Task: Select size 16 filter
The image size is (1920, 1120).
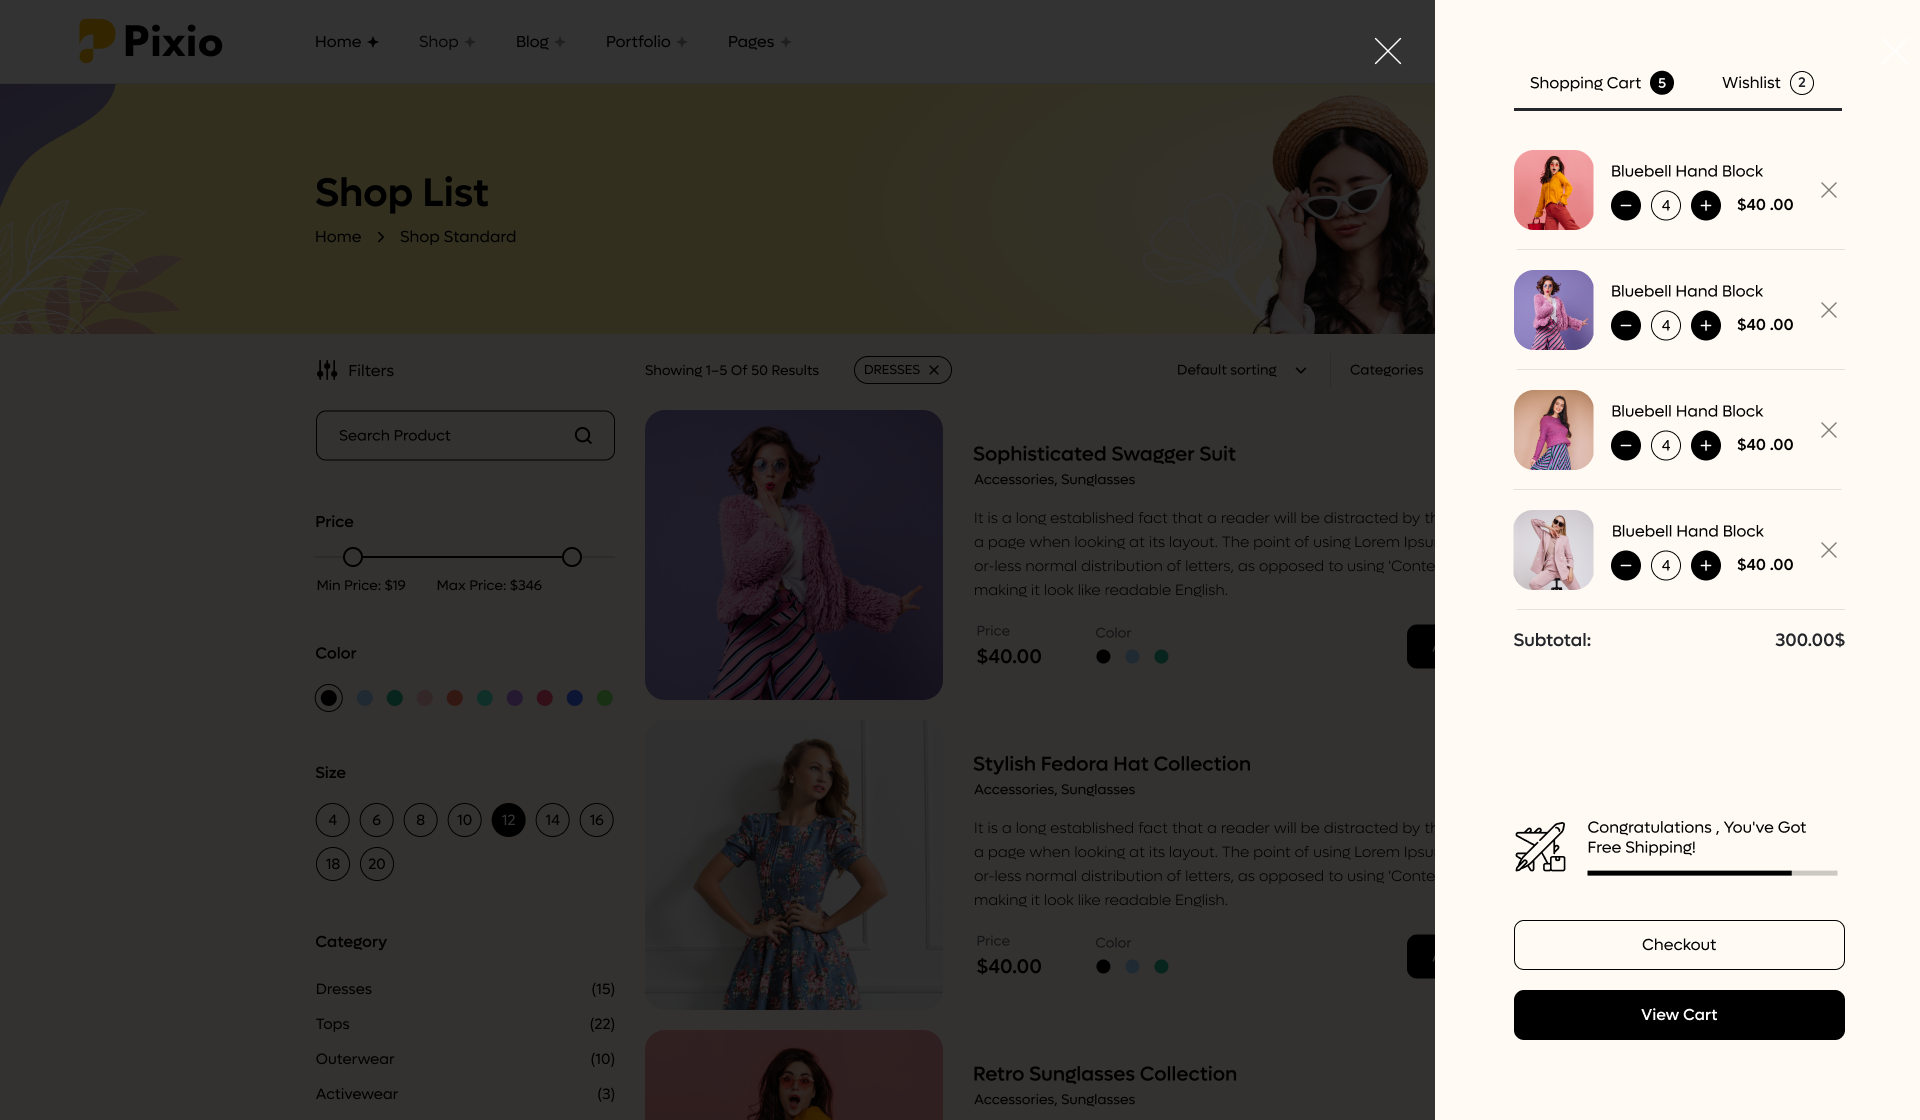Action: click(596, 819)
